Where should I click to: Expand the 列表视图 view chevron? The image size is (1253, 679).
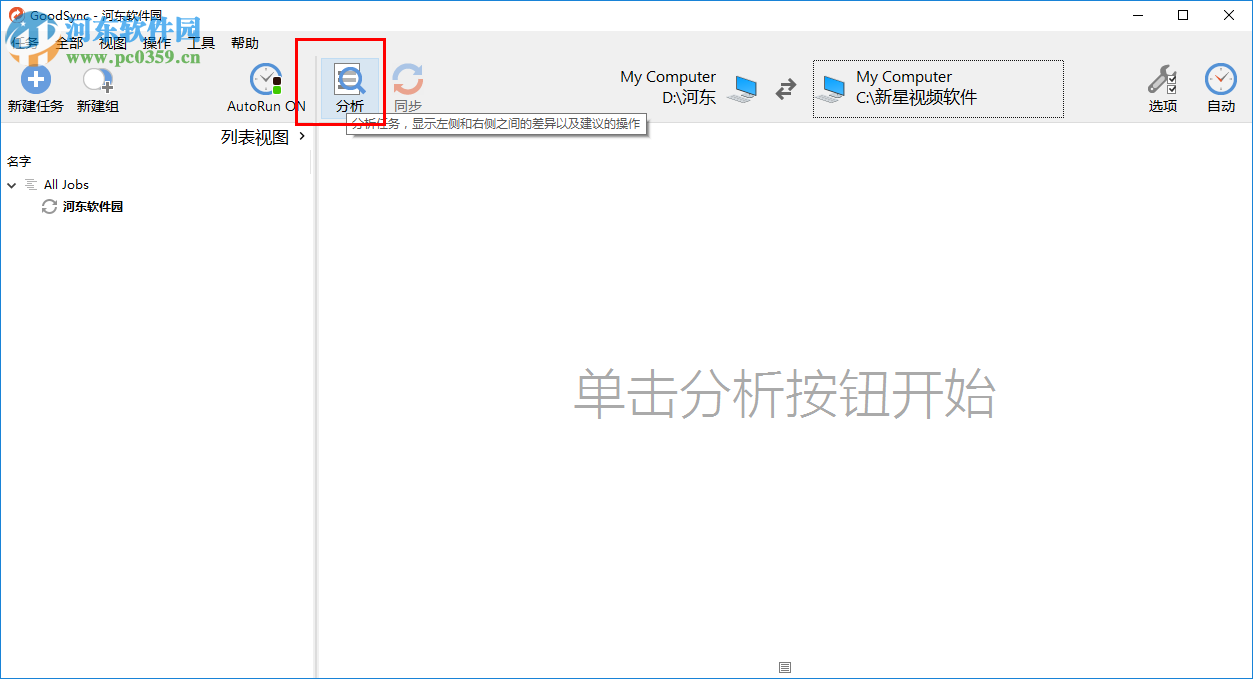click(301, 135)
